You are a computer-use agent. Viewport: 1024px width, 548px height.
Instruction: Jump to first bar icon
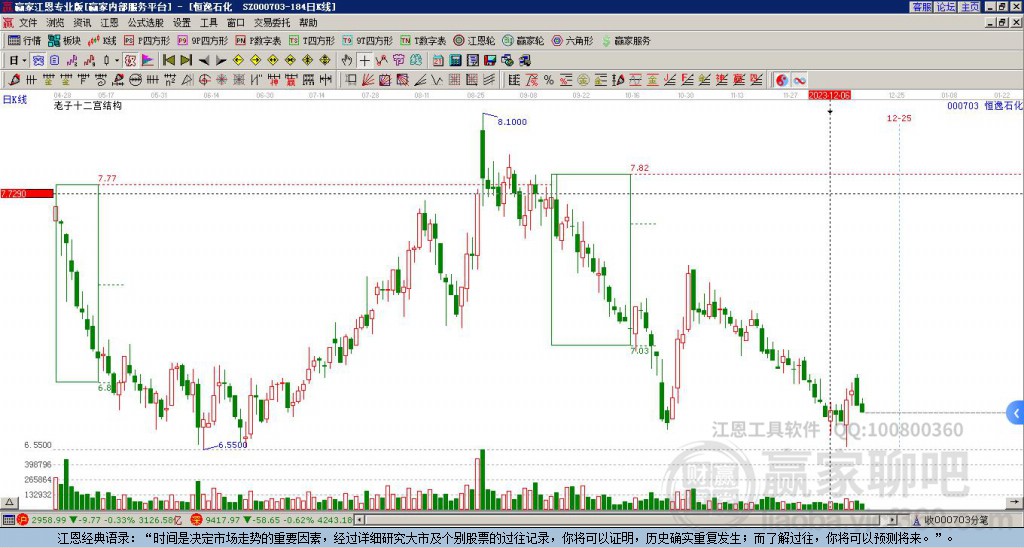coord(168,61)
